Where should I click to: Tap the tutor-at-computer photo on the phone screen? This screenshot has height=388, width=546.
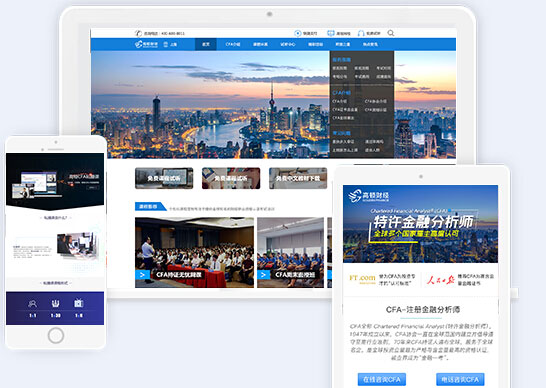click(77, 245)
